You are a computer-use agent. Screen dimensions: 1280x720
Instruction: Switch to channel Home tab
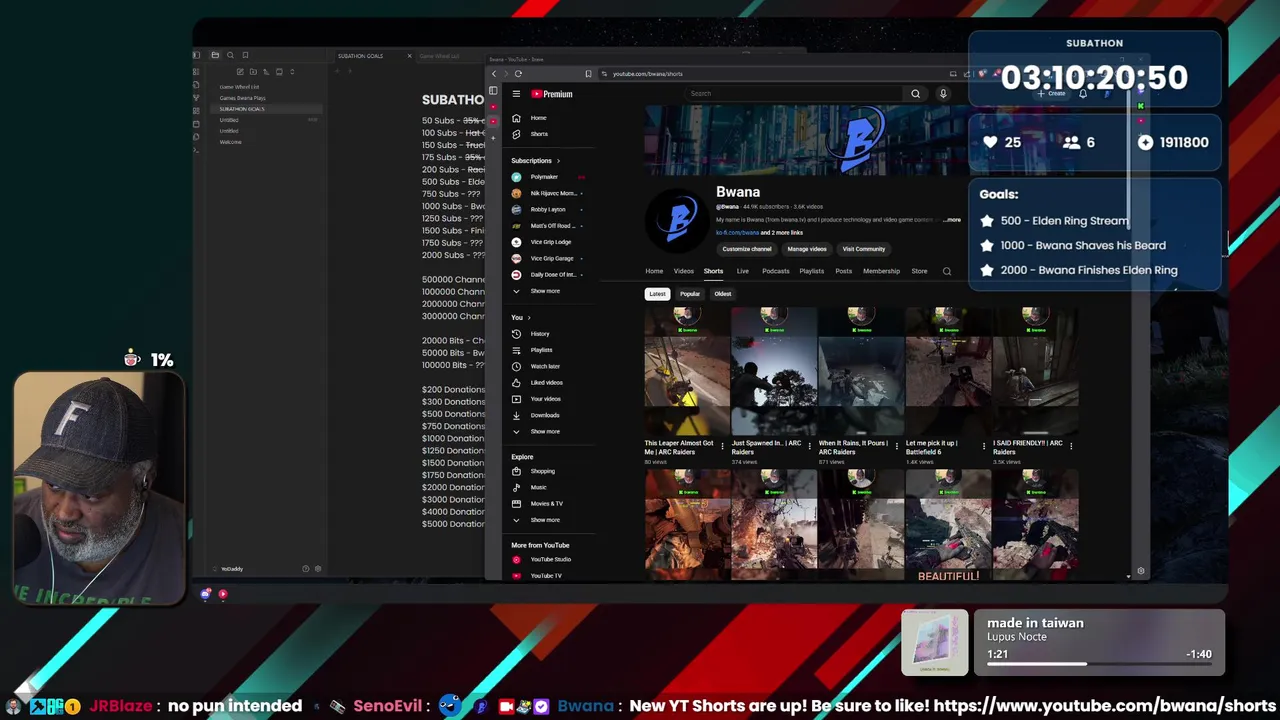tap(654, 271)
